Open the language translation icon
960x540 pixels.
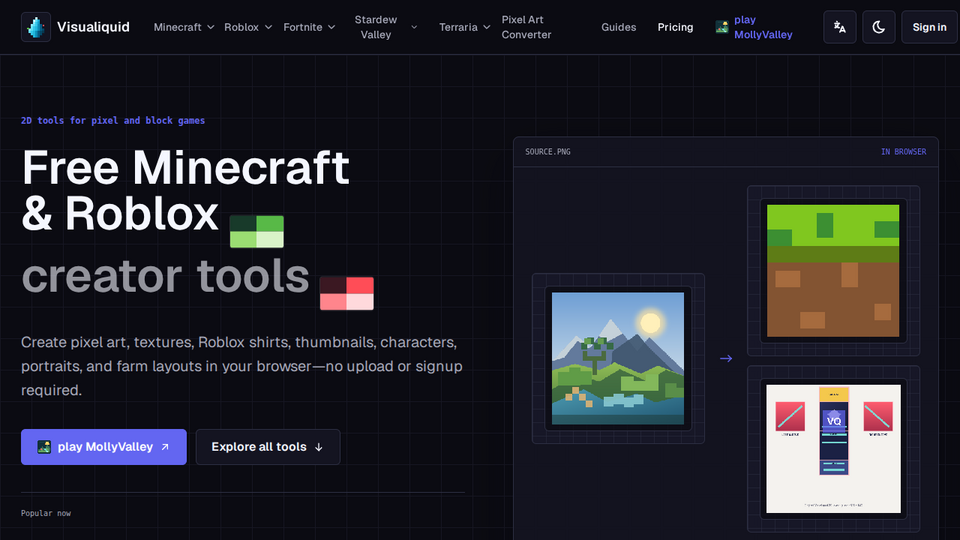[x=839, y=27]
